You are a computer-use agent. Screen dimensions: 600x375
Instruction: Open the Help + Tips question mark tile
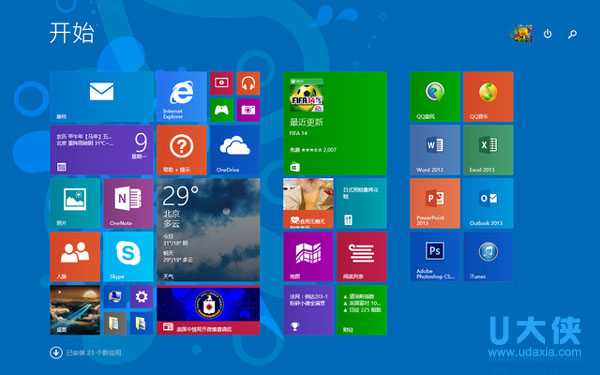[x=181, y=150]
